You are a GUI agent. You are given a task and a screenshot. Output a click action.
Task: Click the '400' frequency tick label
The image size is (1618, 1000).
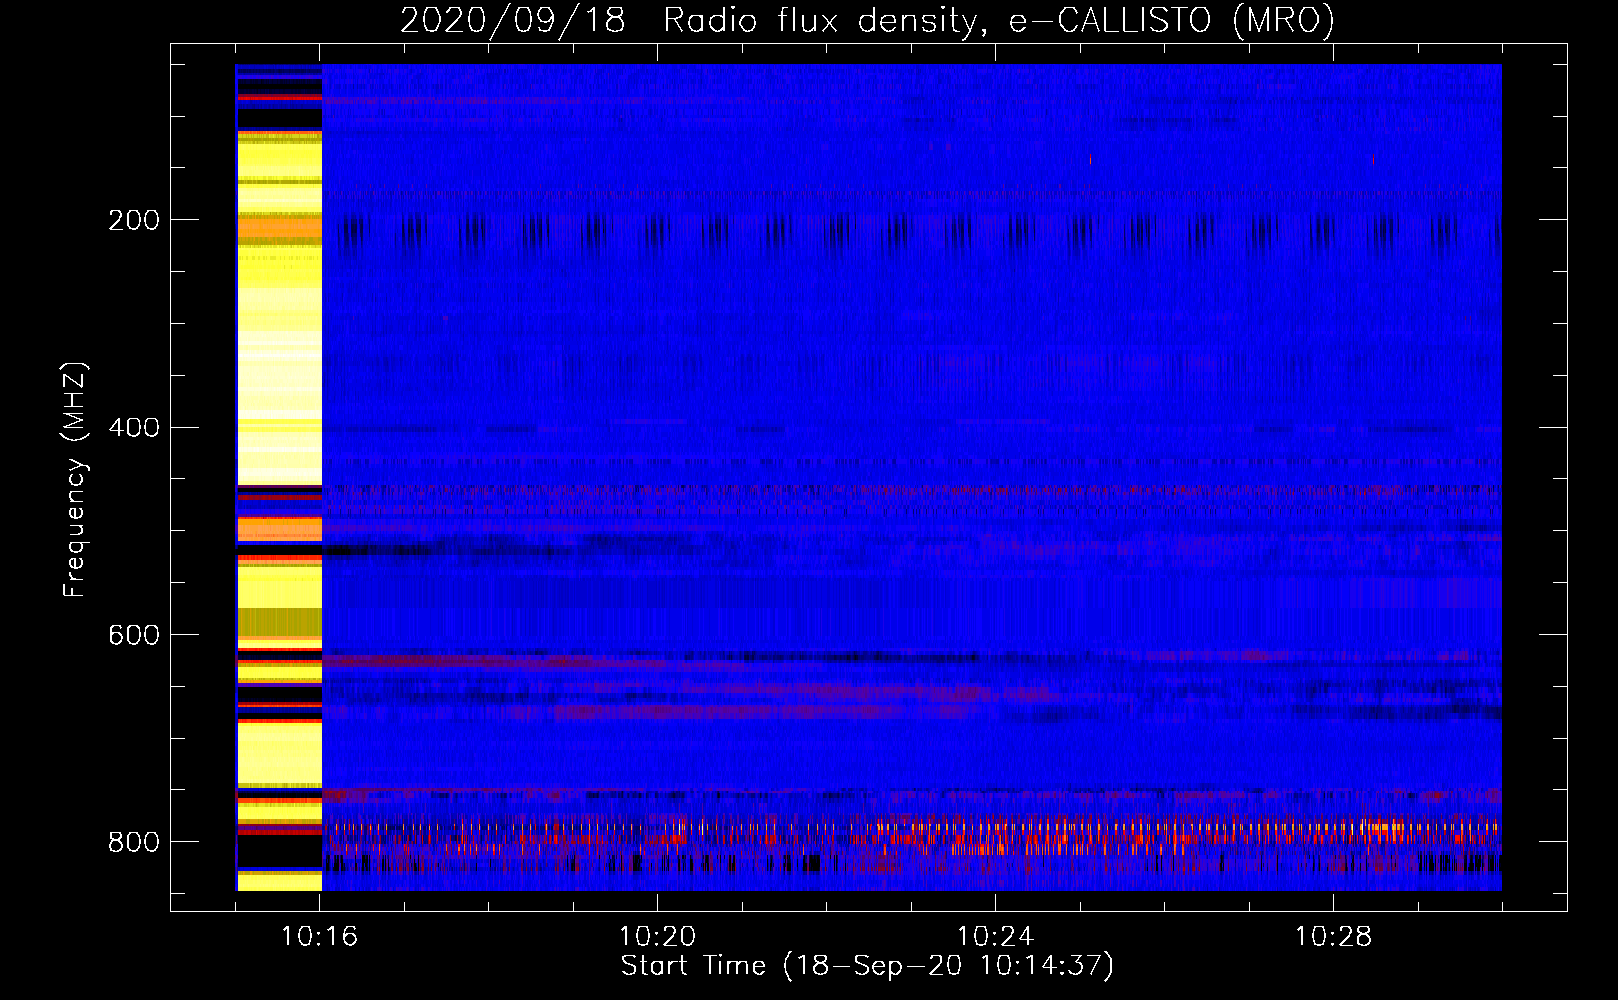[134, 428]
